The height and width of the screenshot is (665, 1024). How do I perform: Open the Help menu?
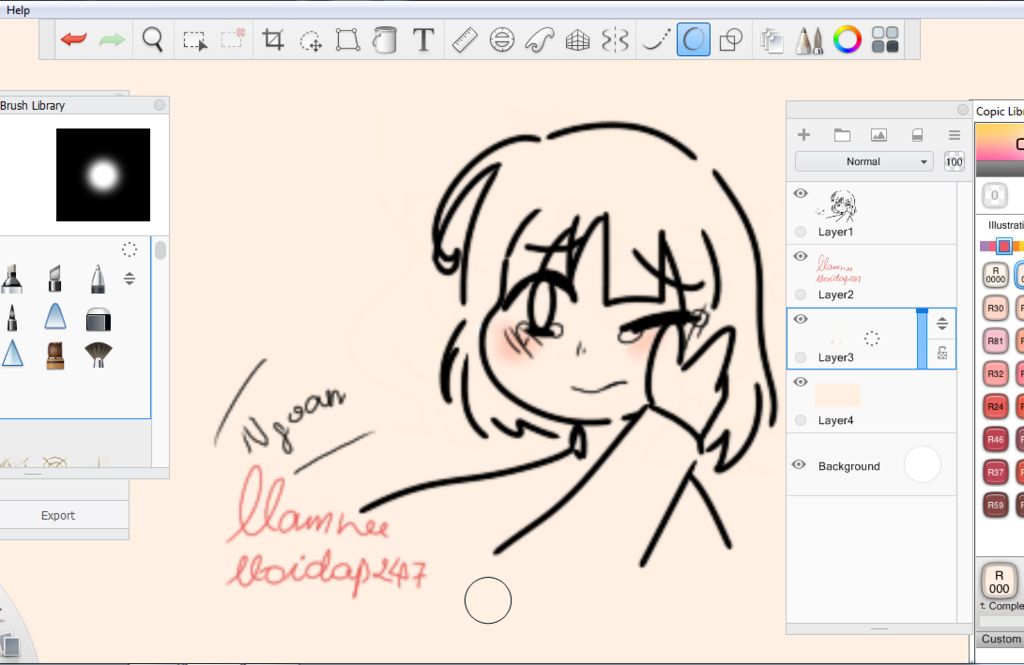coord(18,10)
